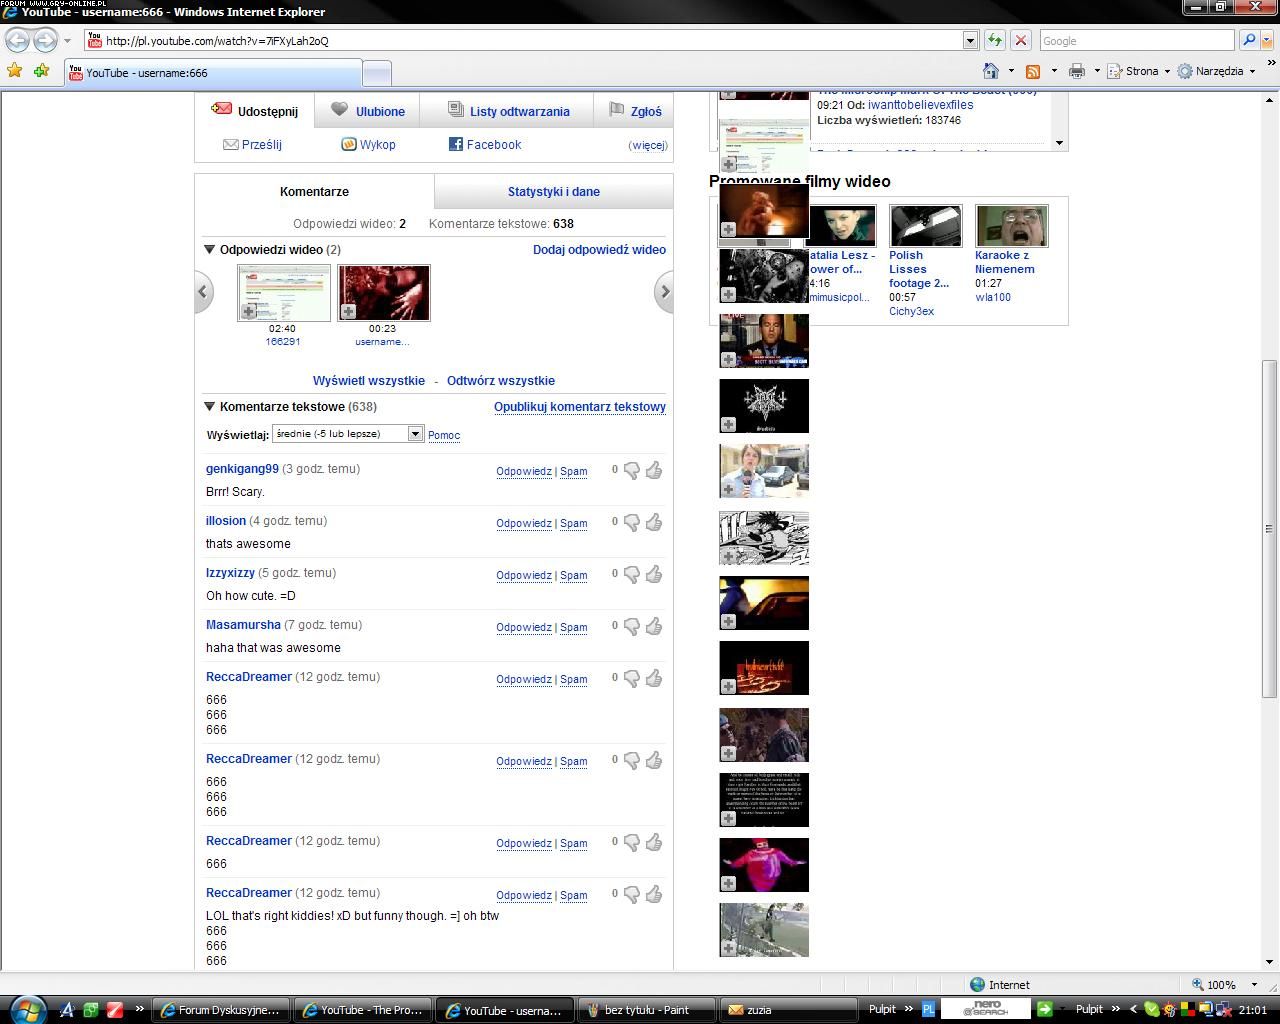This screenshot has width=1280, height=1024.
Task: Add the 00:23 video response to queue
Action: (x=348, y=311)
